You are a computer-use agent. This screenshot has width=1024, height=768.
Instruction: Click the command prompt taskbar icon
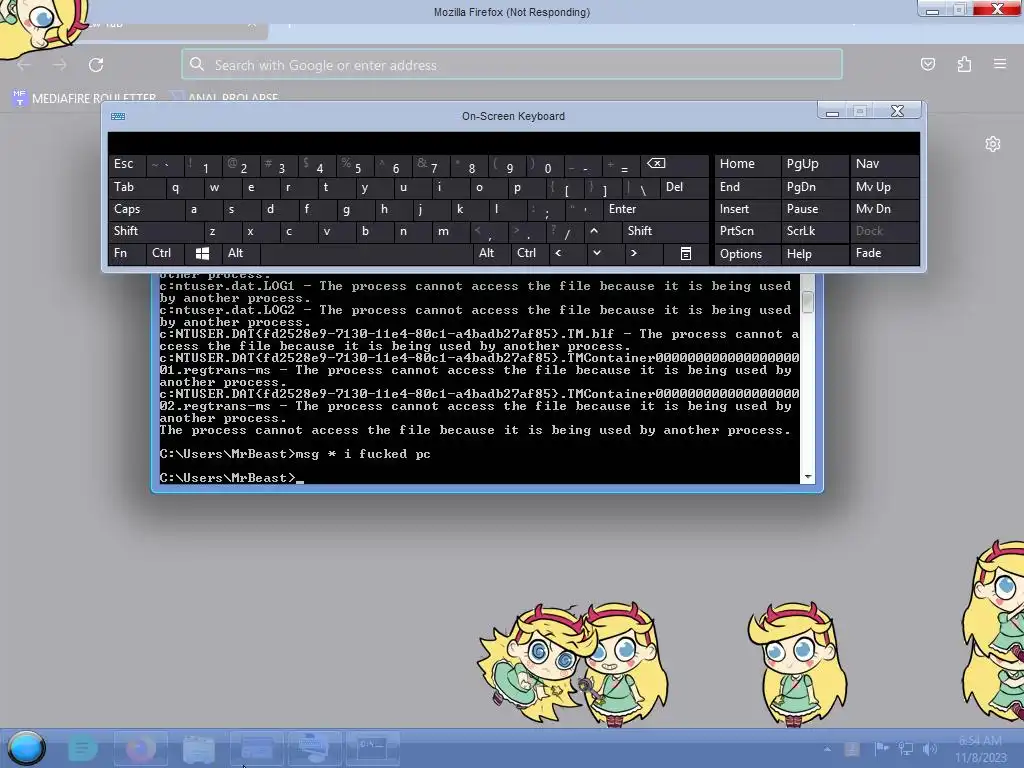click(372, 748)
